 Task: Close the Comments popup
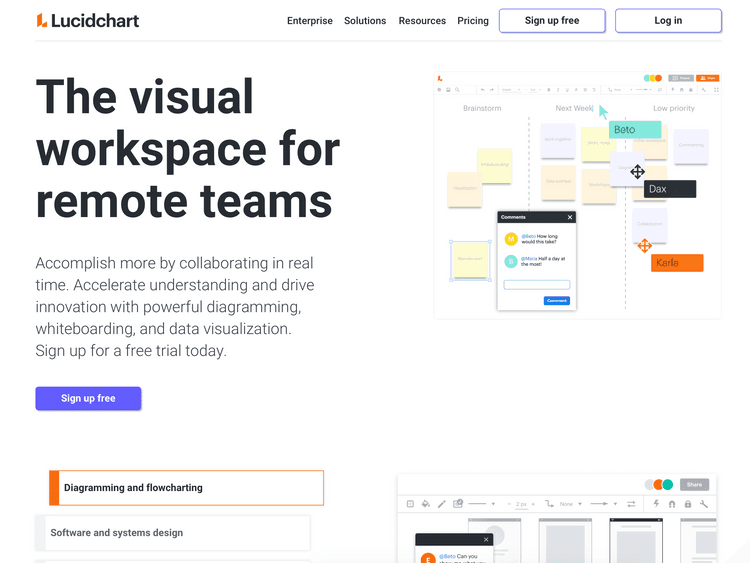pos(570,217)
